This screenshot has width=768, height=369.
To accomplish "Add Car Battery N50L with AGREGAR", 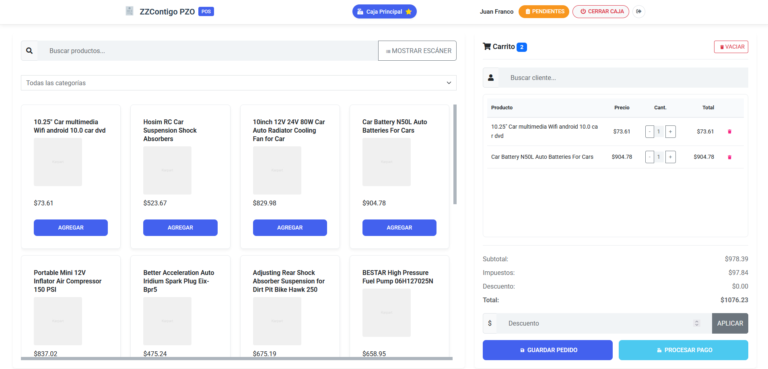I will pos(399,228).
